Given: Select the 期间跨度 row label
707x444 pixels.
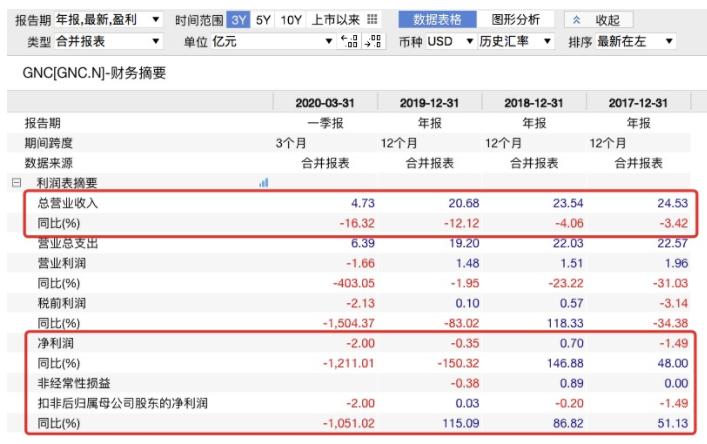Looking at the screenshot, I should tap(48, 143).
